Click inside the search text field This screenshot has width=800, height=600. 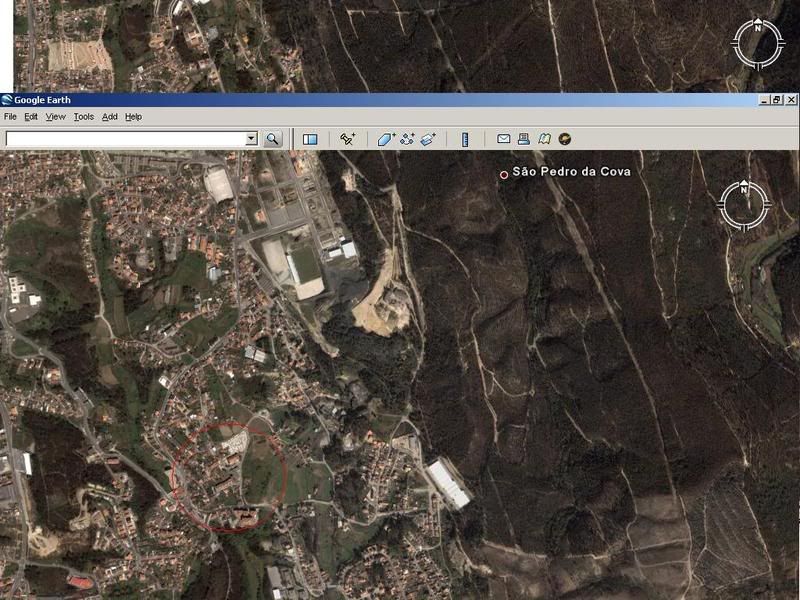click(x=126, y=139)
